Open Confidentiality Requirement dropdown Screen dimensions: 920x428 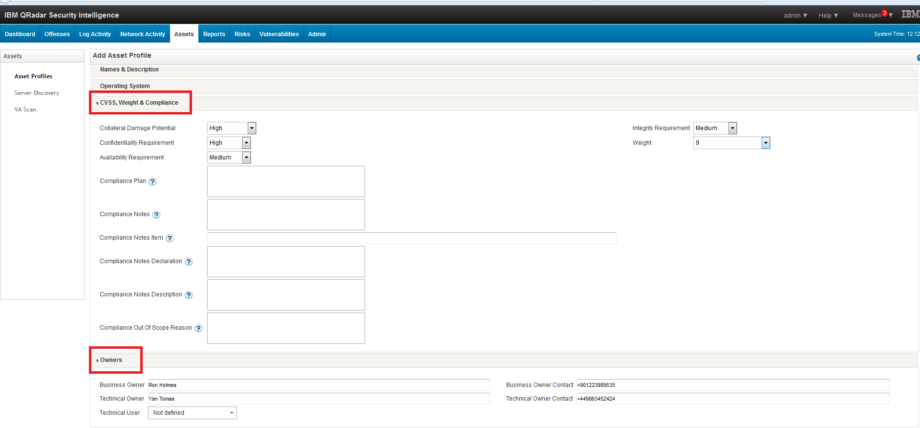[x=246, y=143]
